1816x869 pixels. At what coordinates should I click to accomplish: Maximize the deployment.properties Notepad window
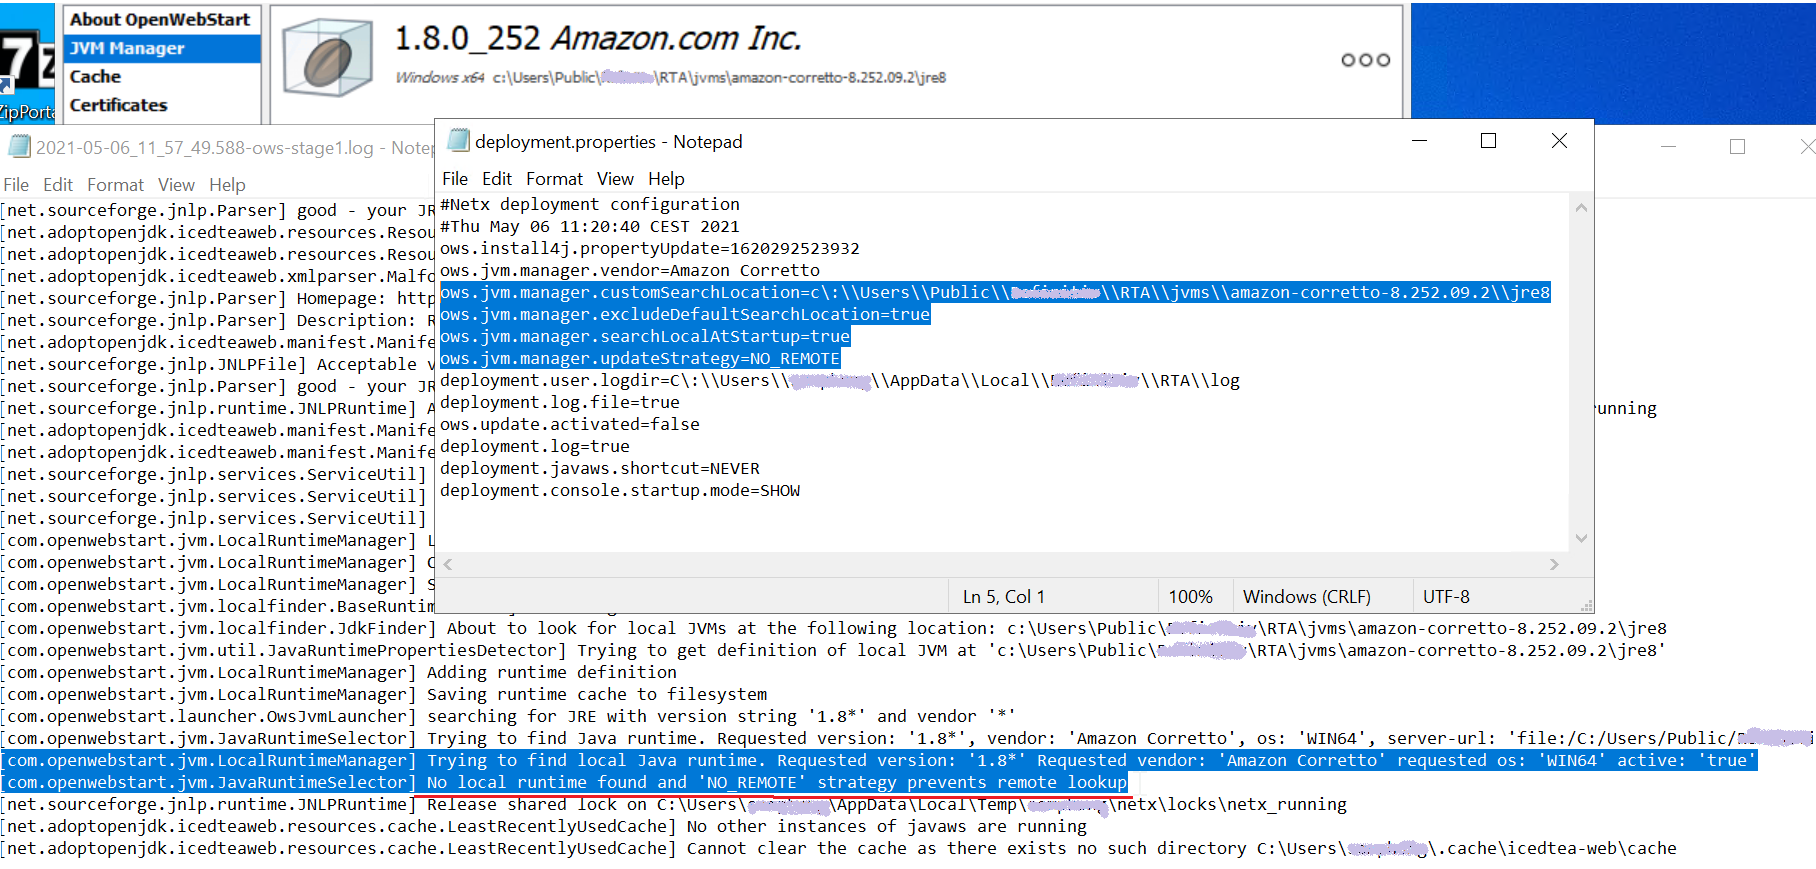point(1488,141)
